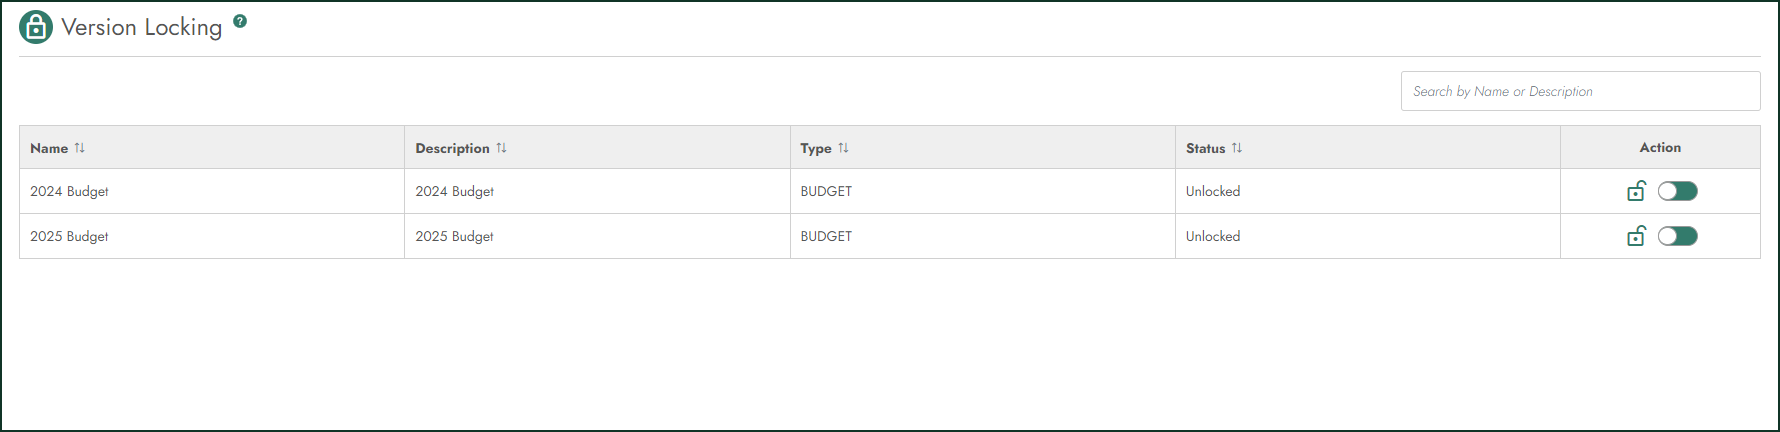The image size is (1780, 432).
Task: Click the Unlocked status of 2024 Budget
Action: point(1213,191)
